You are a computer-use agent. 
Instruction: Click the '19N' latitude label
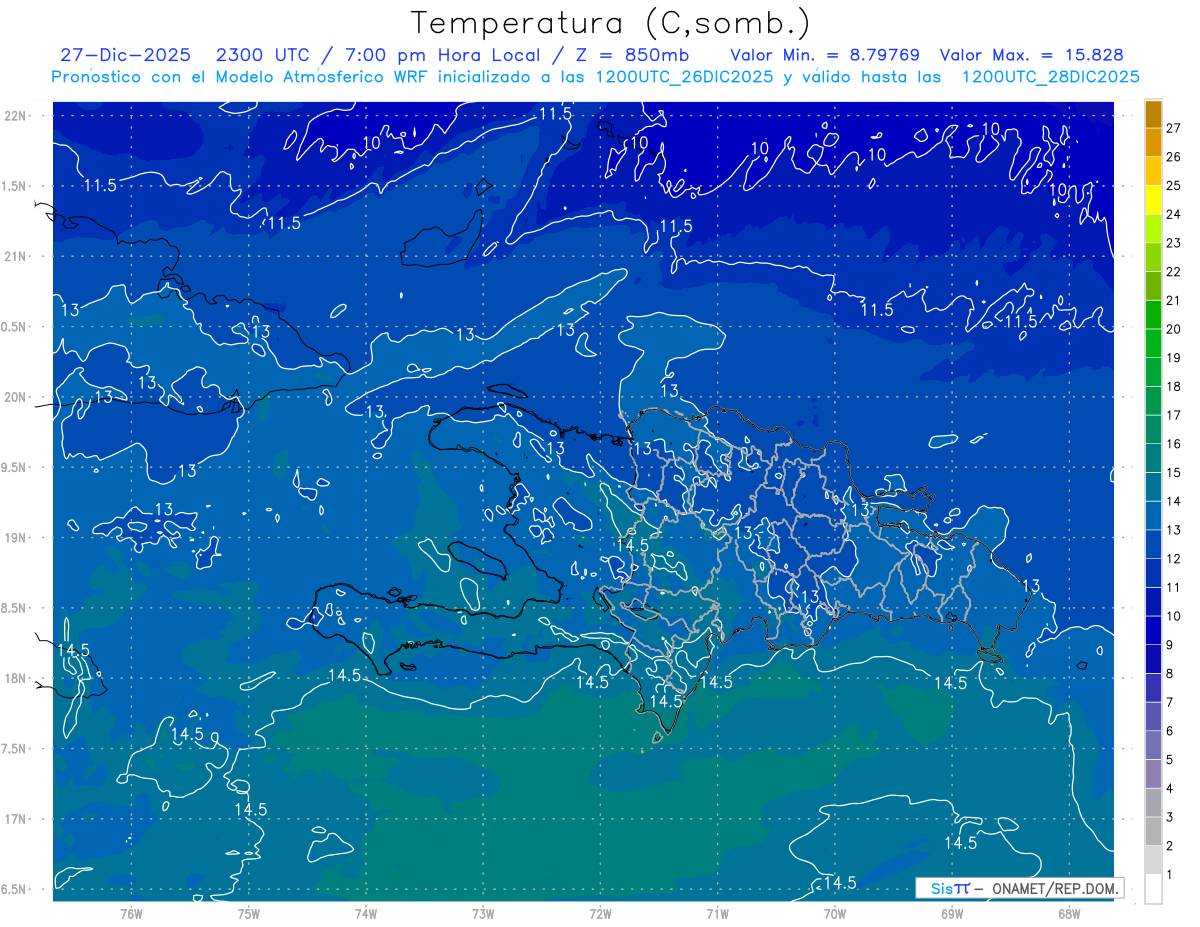[15, 538]
